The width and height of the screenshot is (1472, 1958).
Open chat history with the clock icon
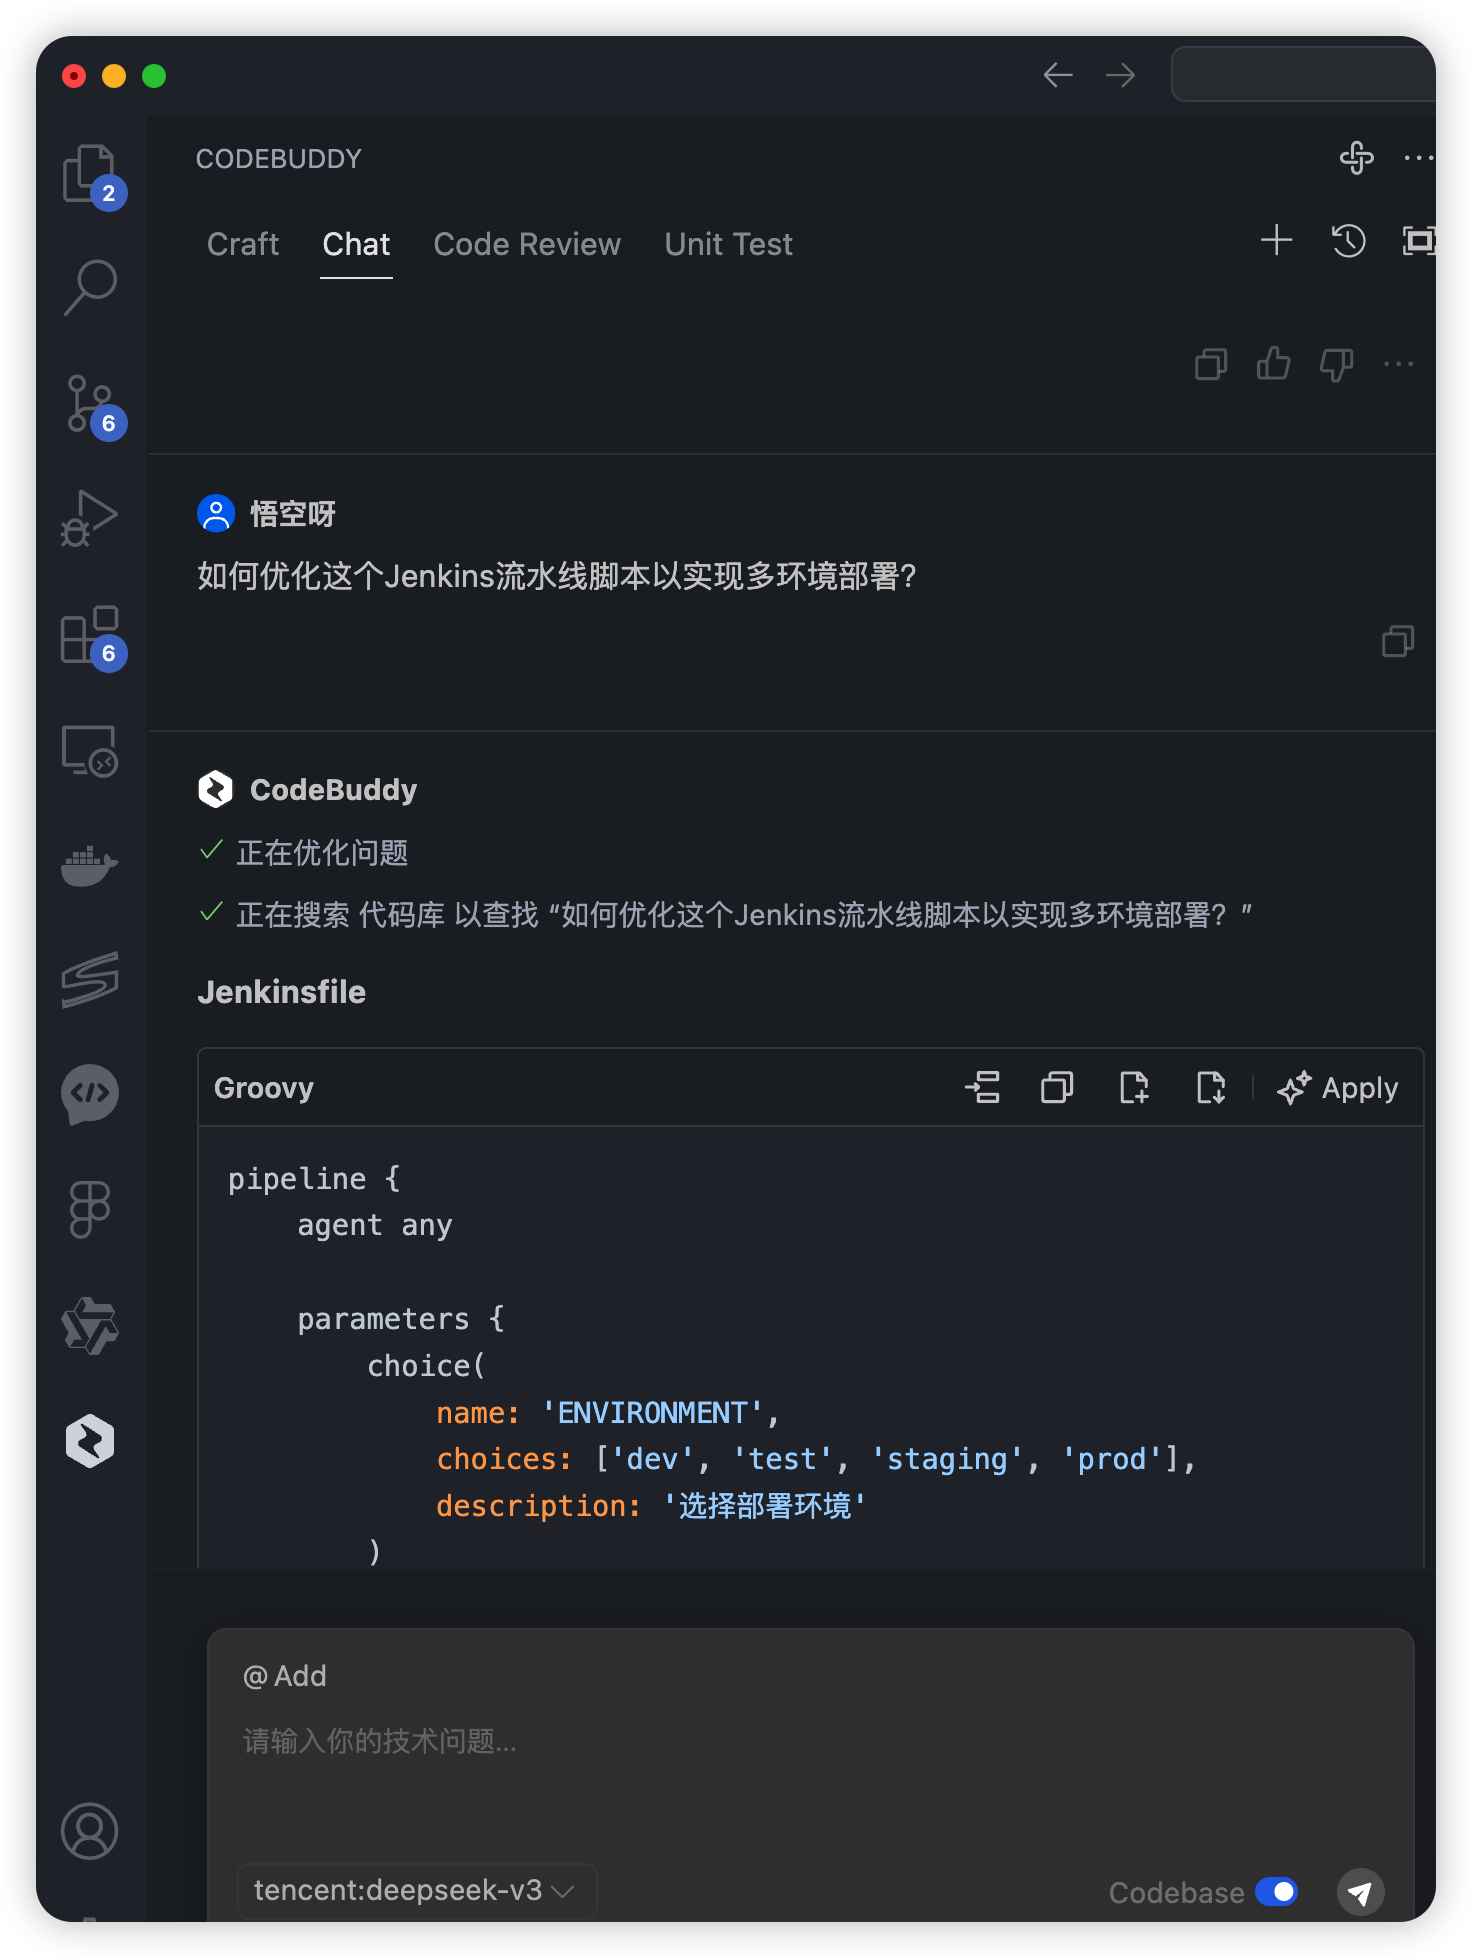tap(1348, 241)
